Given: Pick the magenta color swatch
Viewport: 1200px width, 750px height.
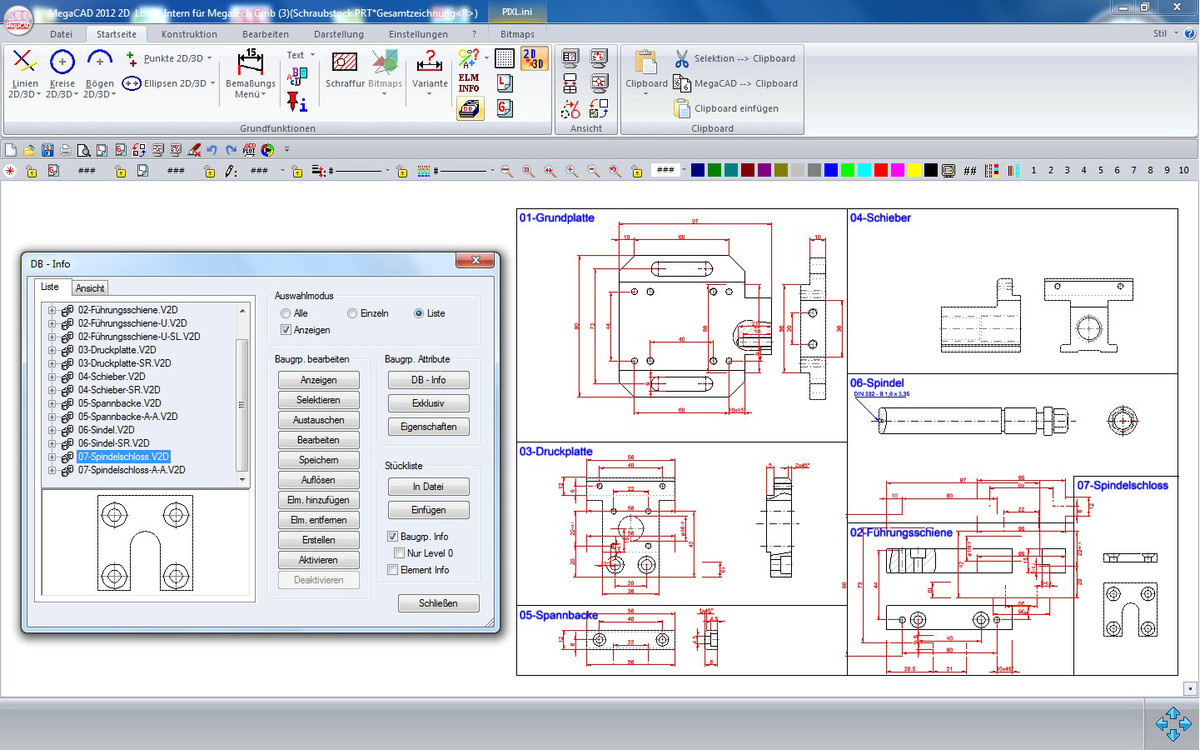Looking at the screenshot, I should pos(898,171).
